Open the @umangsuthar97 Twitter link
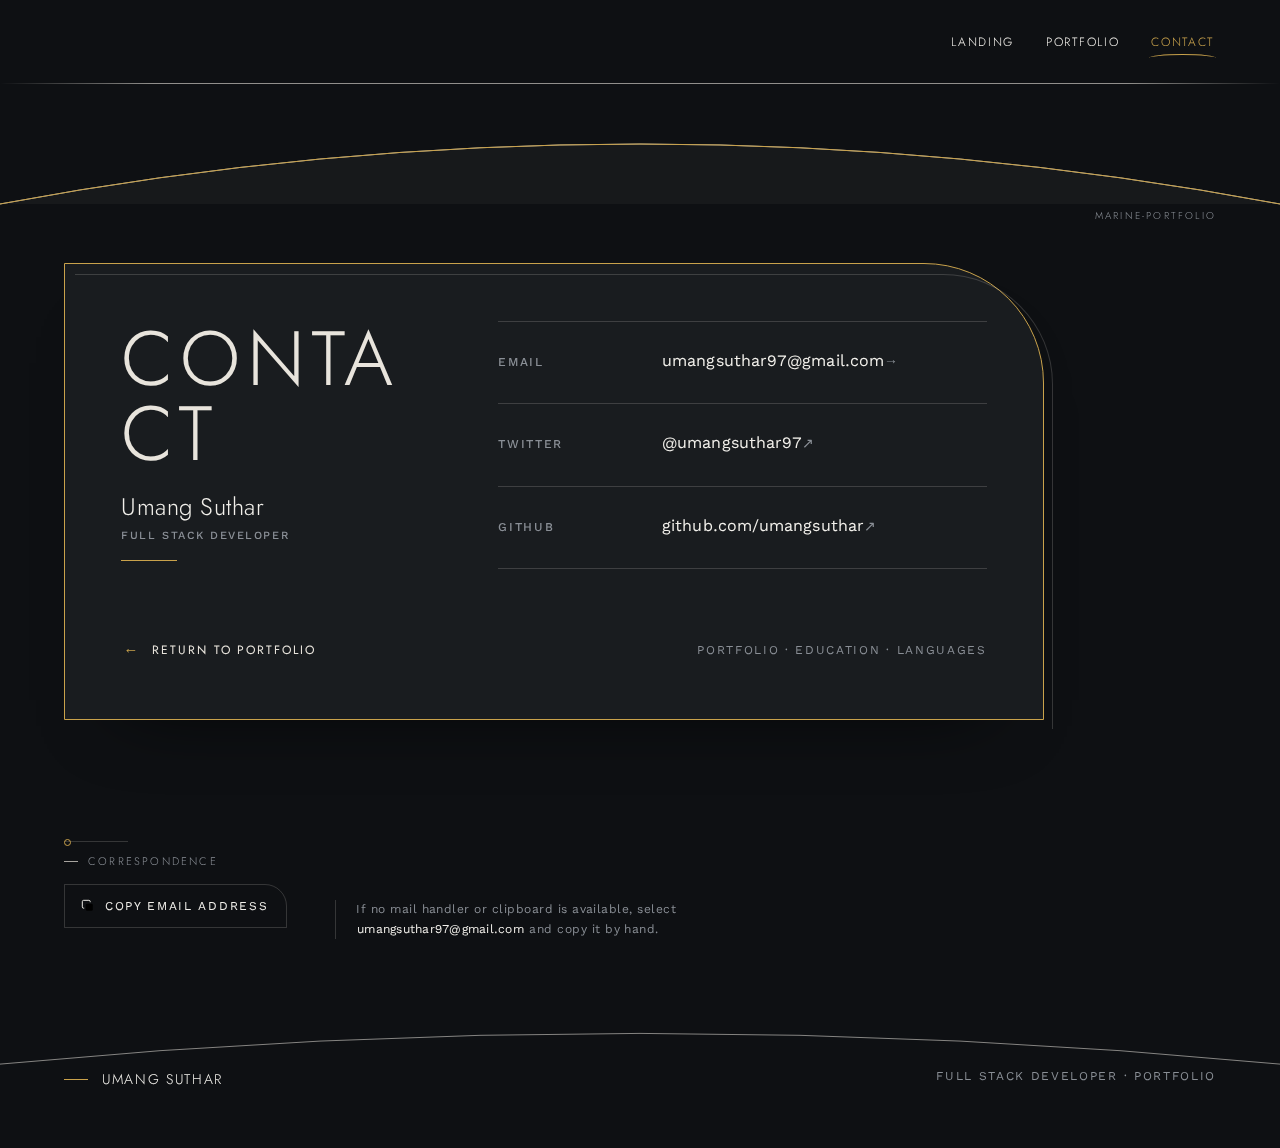 click(732, 443)
